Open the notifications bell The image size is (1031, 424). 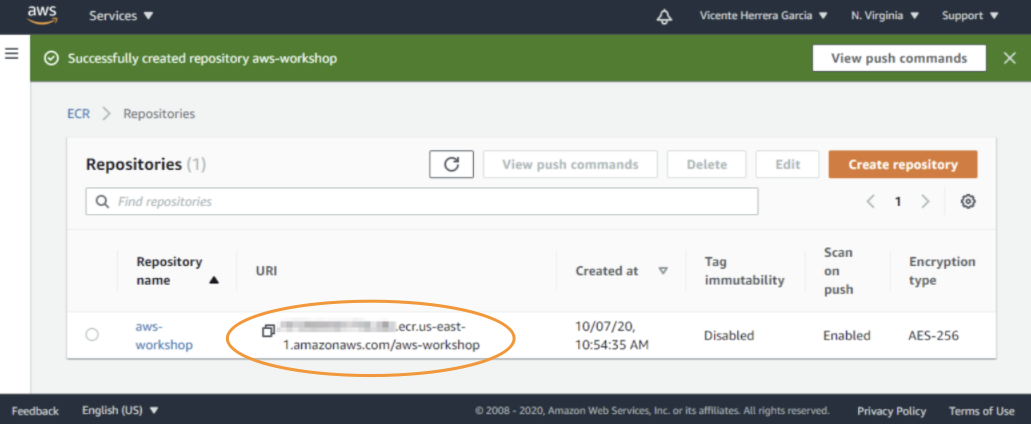click(664, 16)
